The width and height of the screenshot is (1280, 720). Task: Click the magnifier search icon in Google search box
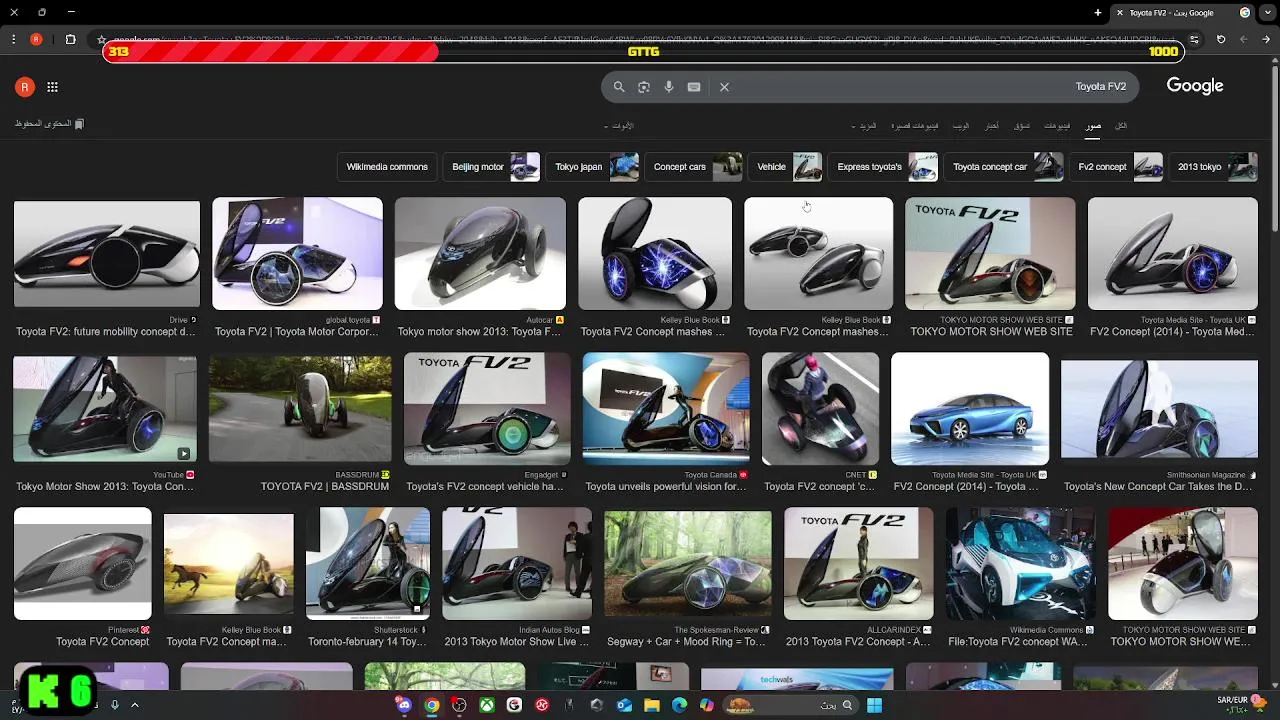tap(619, 87)
